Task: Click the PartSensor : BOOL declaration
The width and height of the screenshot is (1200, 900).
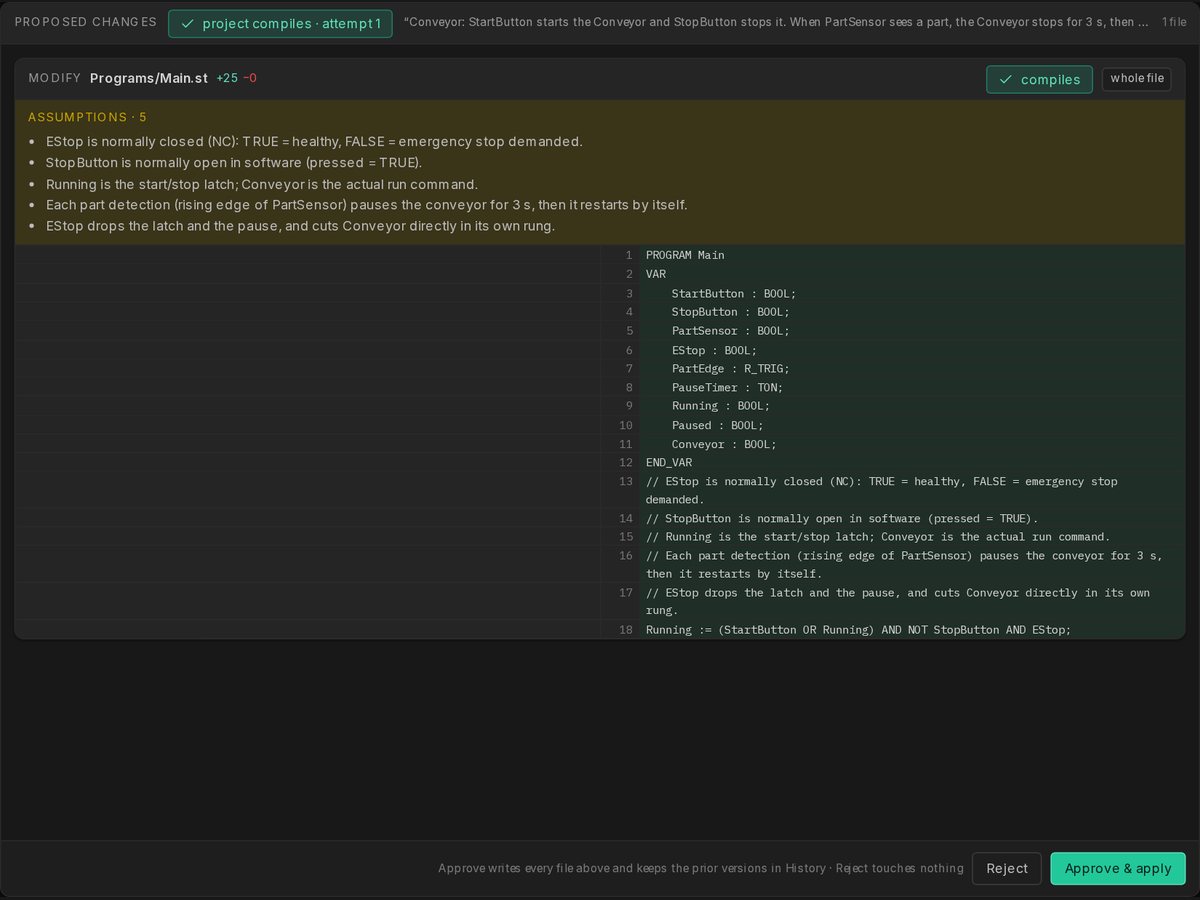Action: 733,331
